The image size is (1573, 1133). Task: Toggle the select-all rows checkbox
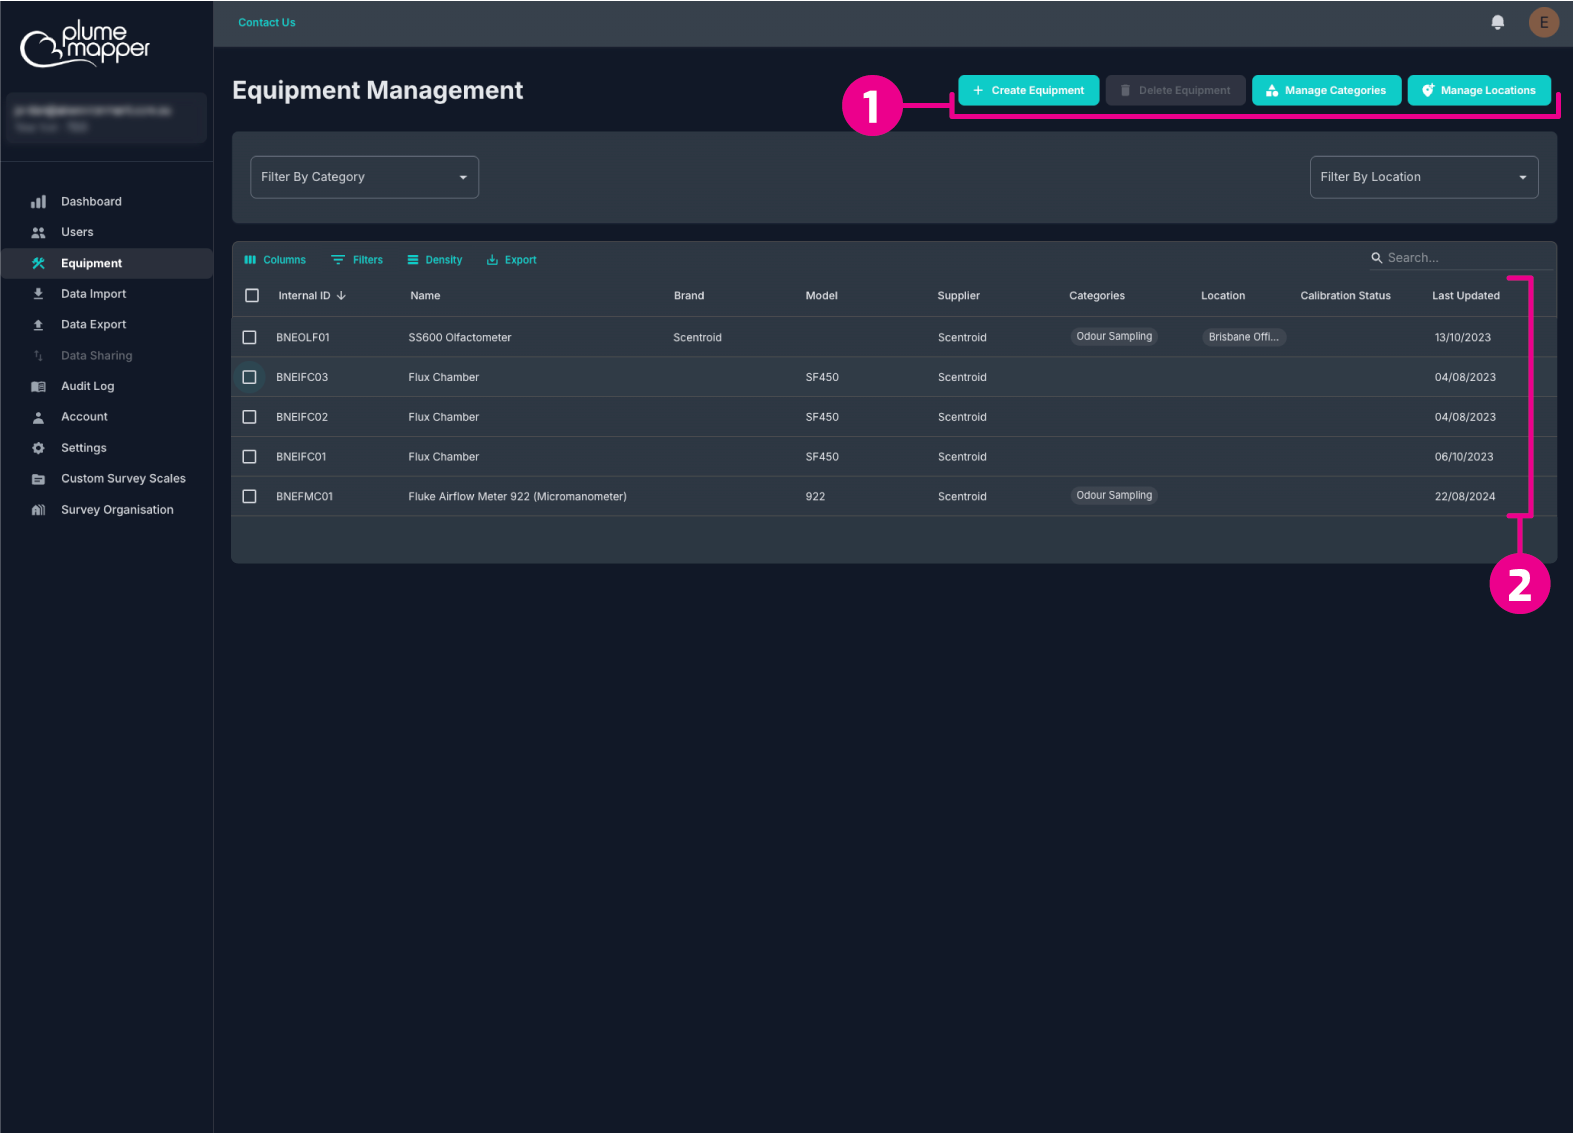point(252,296)
